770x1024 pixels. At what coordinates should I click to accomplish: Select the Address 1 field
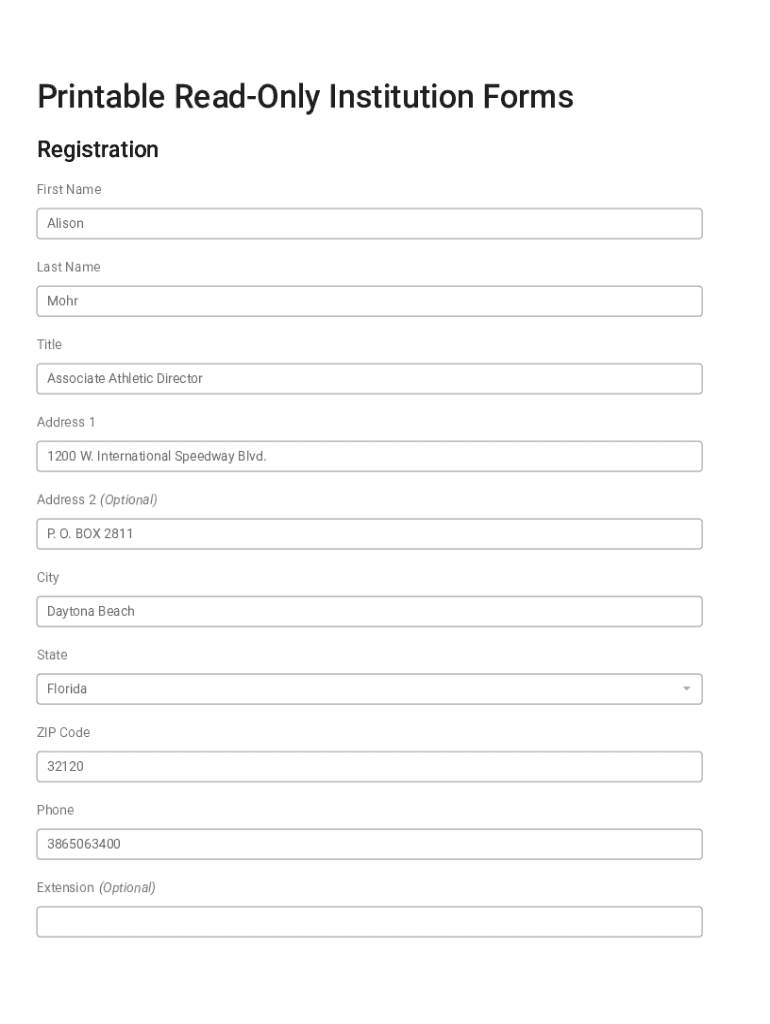369,455
